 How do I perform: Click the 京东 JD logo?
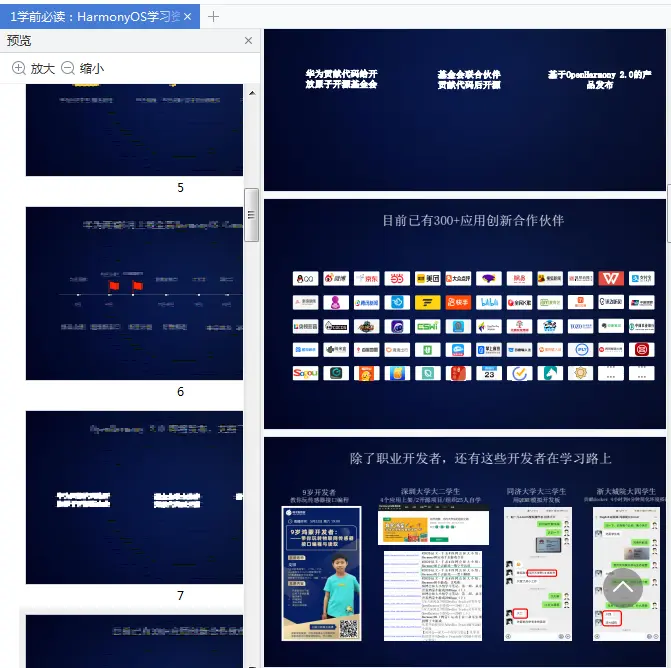(367, 279)
